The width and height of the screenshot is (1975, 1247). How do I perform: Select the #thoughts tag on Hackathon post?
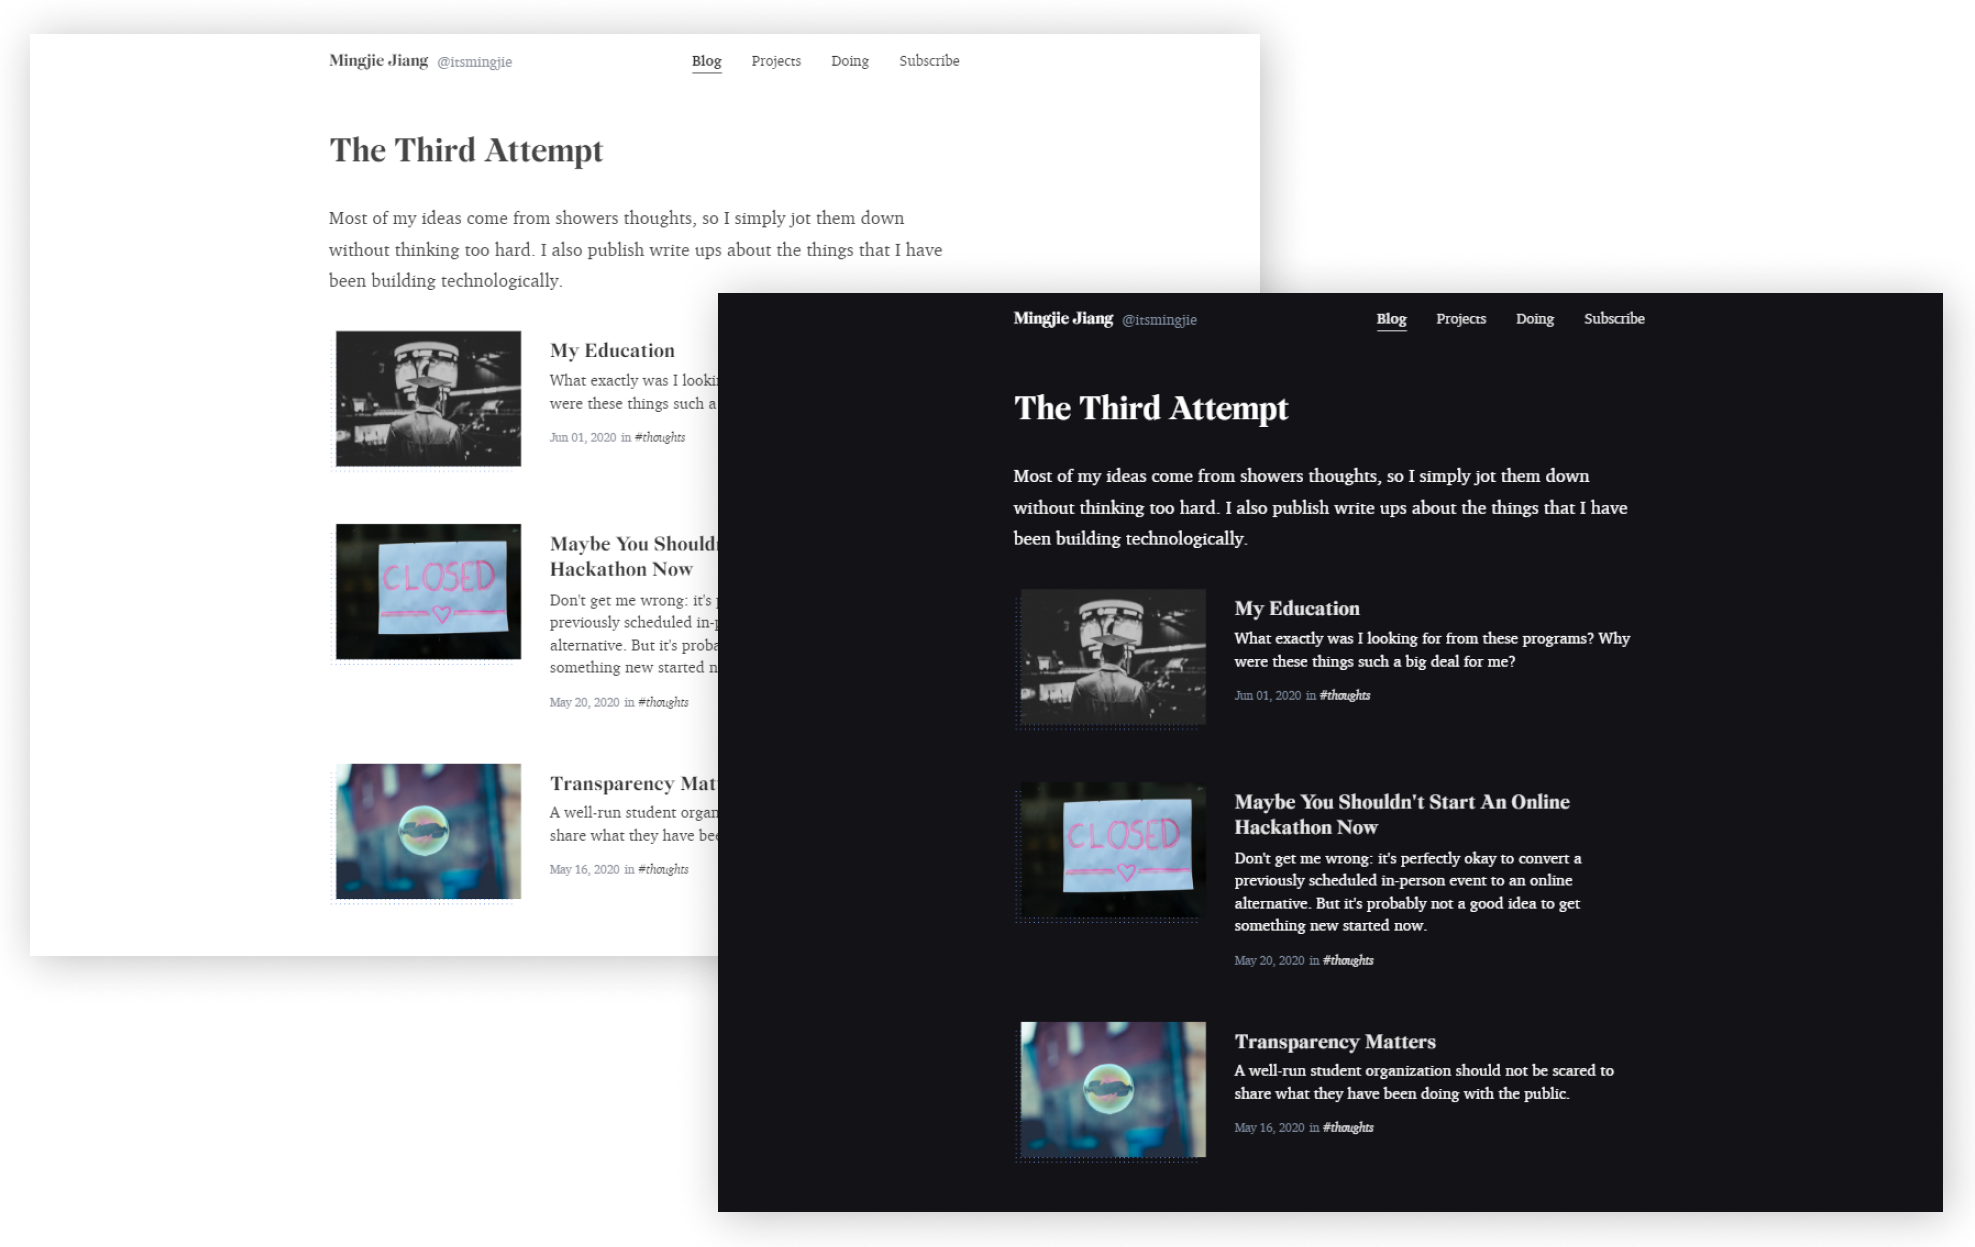1346,958
